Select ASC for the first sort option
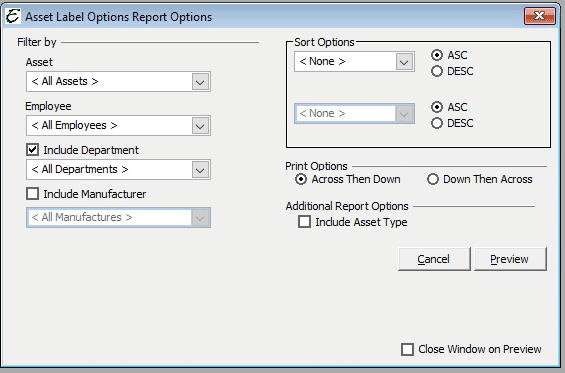 click(437, 55)
